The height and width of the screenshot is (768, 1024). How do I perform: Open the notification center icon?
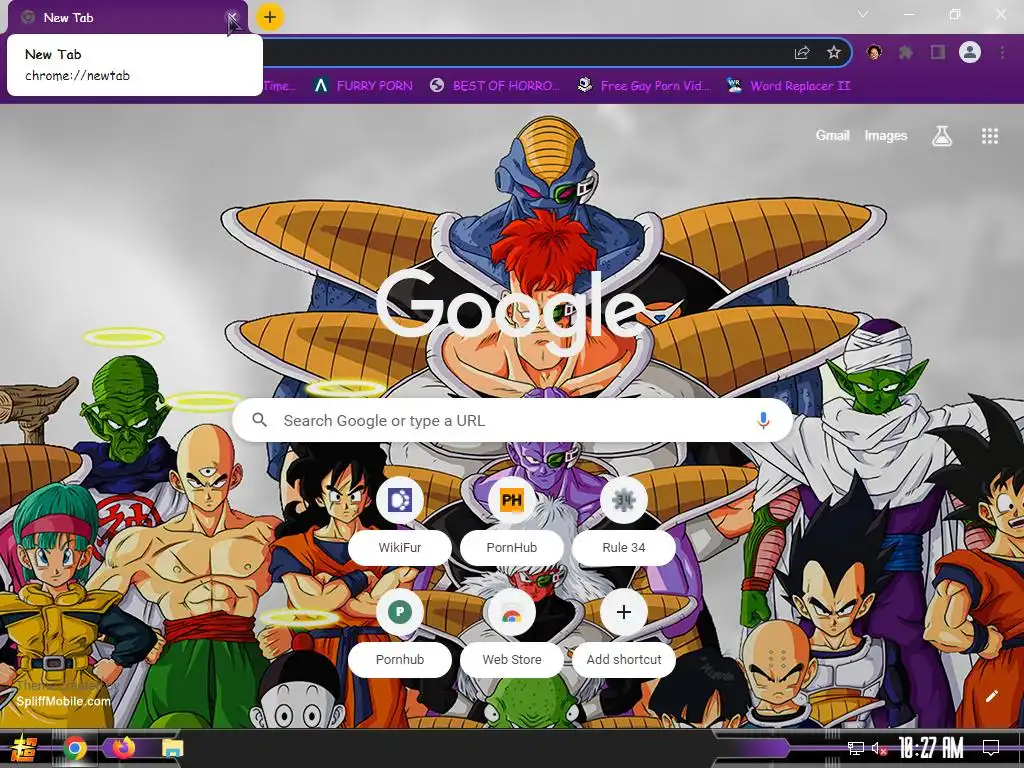(991, 748)
